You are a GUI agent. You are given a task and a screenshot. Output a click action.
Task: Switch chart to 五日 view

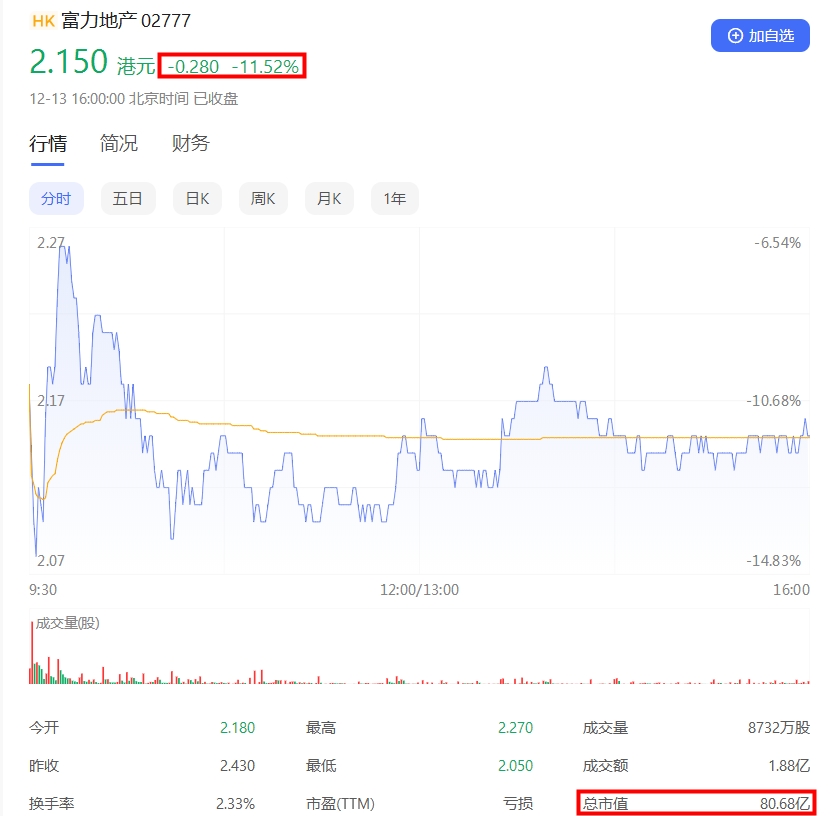point(127,199)
